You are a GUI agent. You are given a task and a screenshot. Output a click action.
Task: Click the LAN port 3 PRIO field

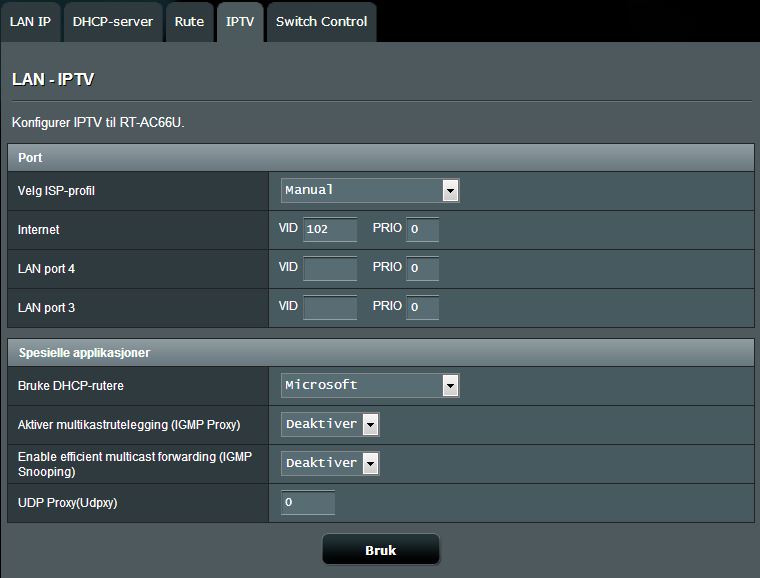click(x=423, y=307)
